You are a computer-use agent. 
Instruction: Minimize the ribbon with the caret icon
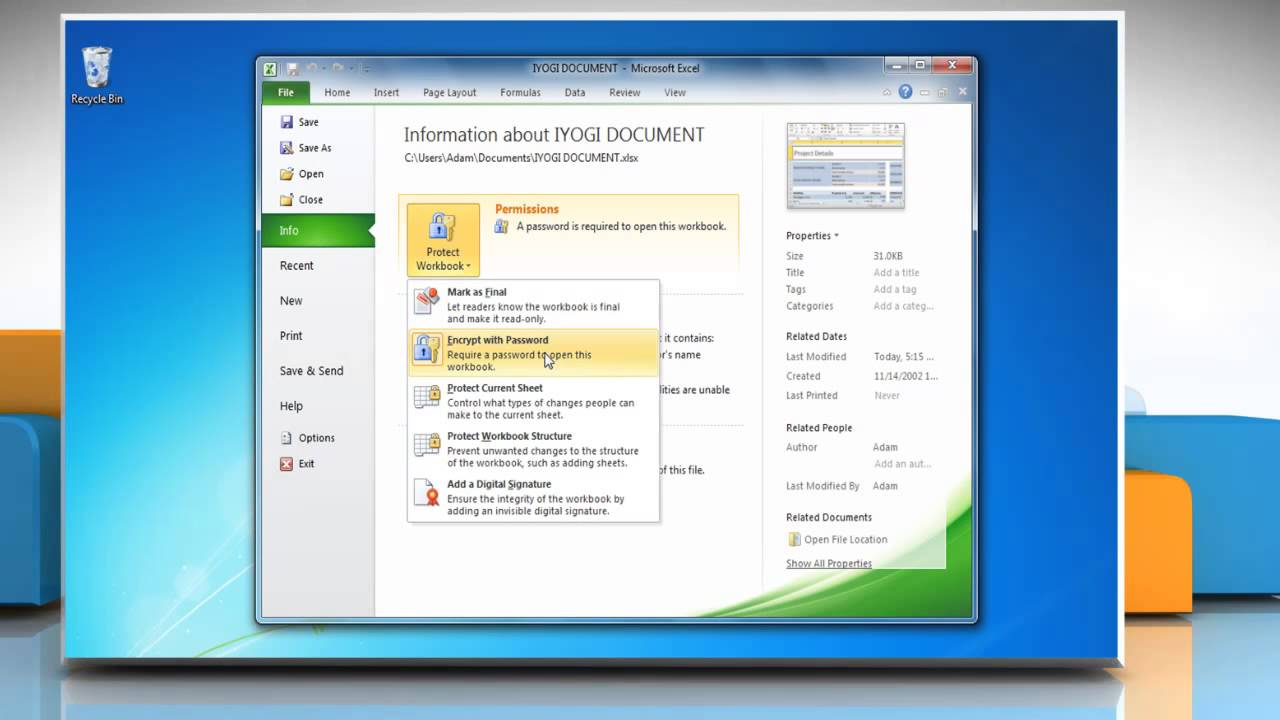click(x=886, y=92)
